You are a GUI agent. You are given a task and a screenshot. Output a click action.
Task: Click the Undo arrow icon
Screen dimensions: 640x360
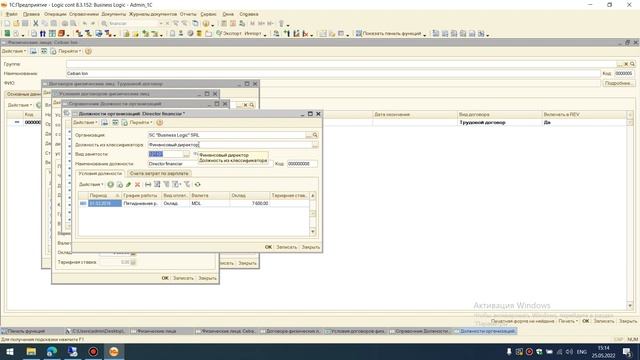point(84,24)
